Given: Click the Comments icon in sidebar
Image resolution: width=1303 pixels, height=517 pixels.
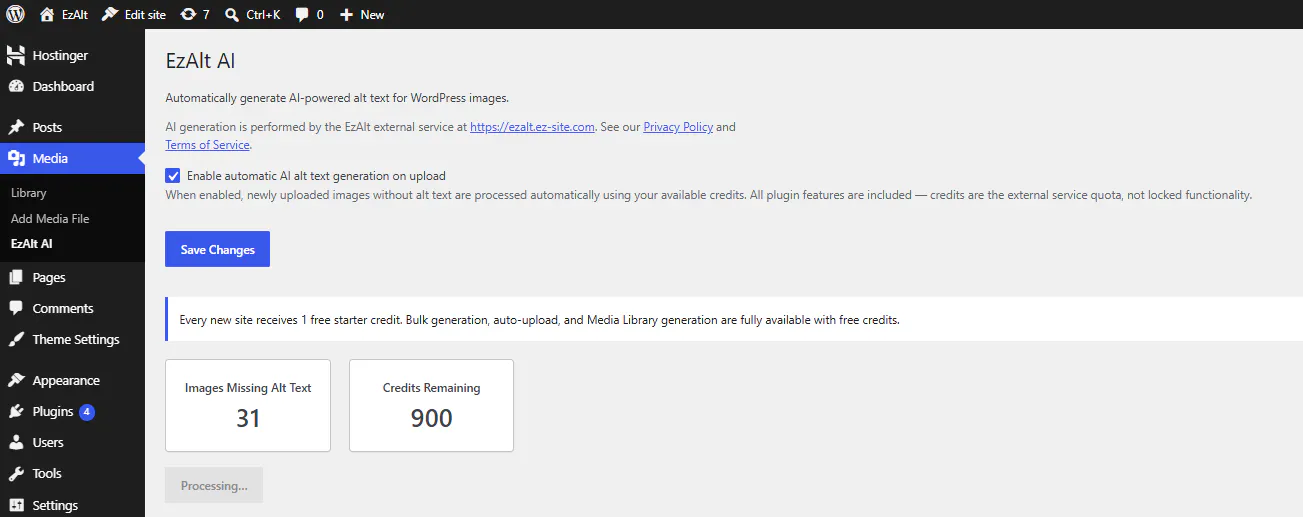Looking at the screenshot, I should pos(16,308).
